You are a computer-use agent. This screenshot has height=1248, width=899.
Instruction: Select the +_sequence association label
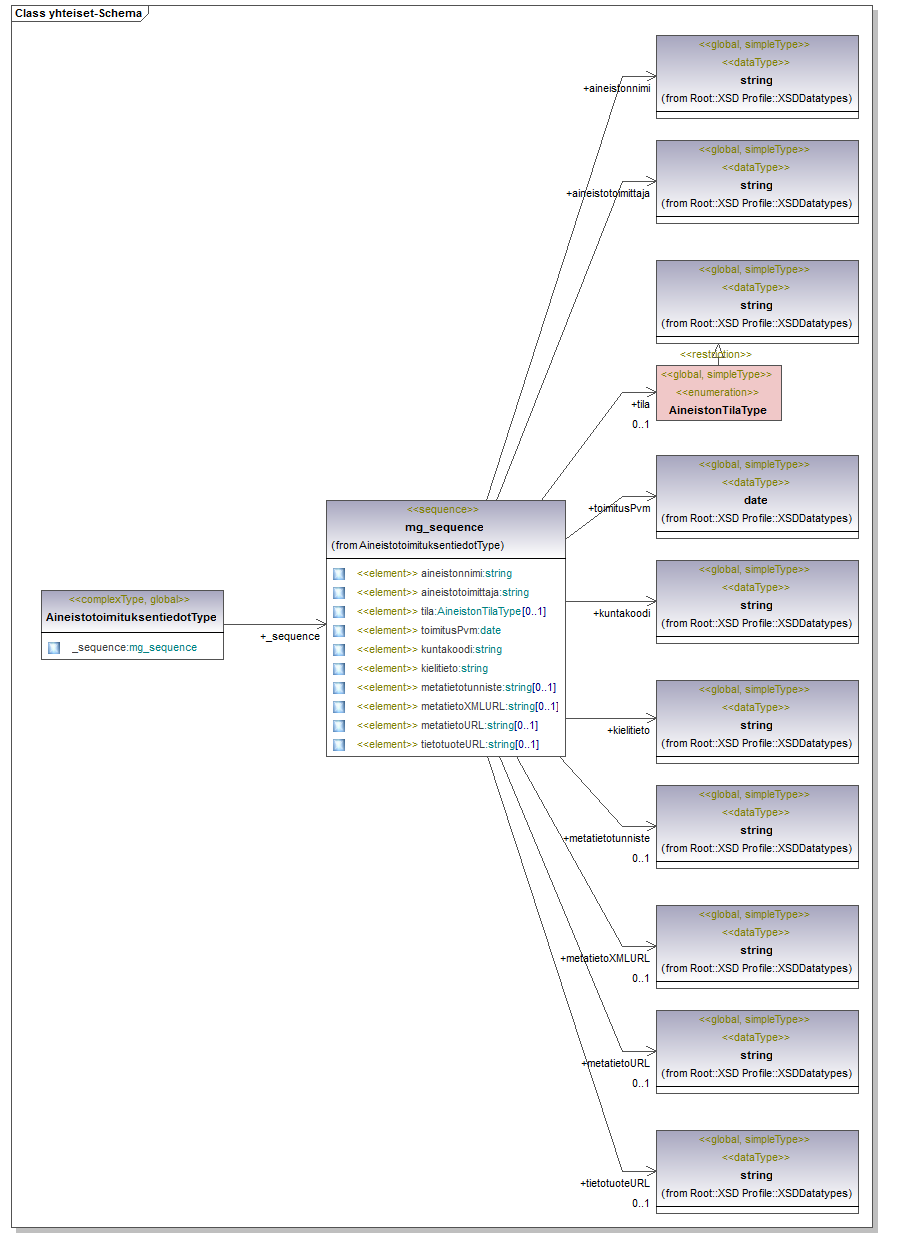coord(290,637)
